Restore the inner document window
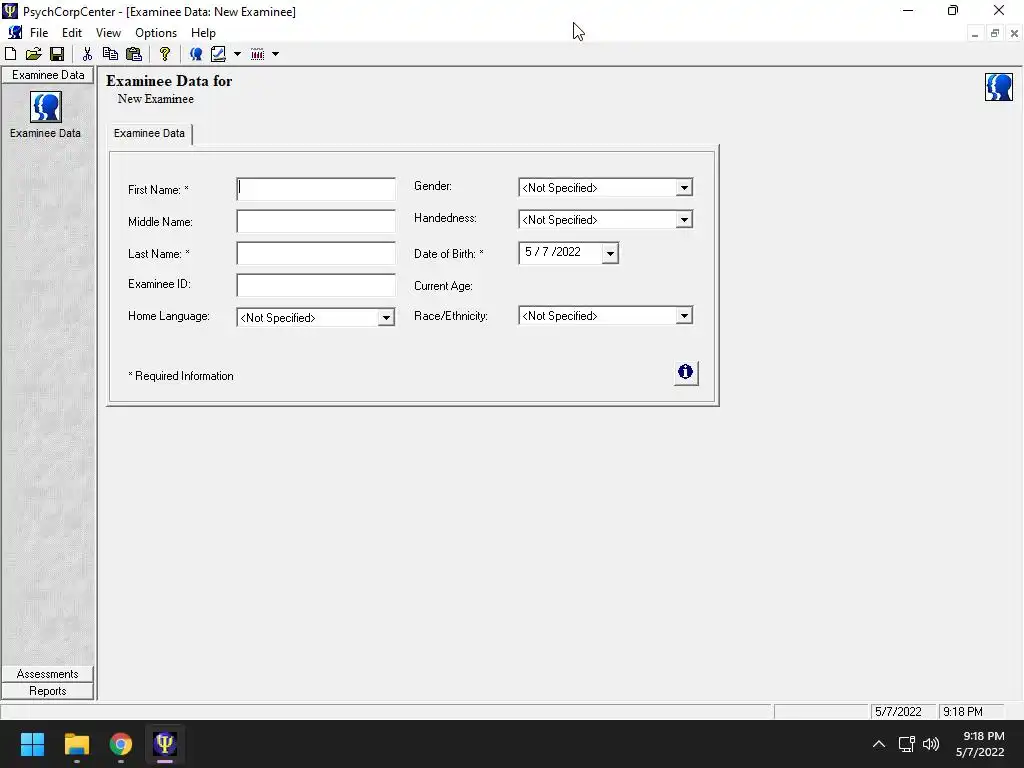Image resolution: width=1024 pixels, height=768 pixels. click(995, 34)
